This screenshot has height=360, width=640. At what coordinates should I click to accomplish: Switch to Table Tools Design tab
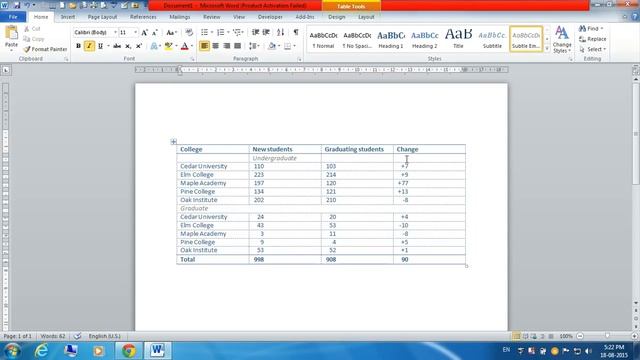pyautogui.click(x=337, y=17)
